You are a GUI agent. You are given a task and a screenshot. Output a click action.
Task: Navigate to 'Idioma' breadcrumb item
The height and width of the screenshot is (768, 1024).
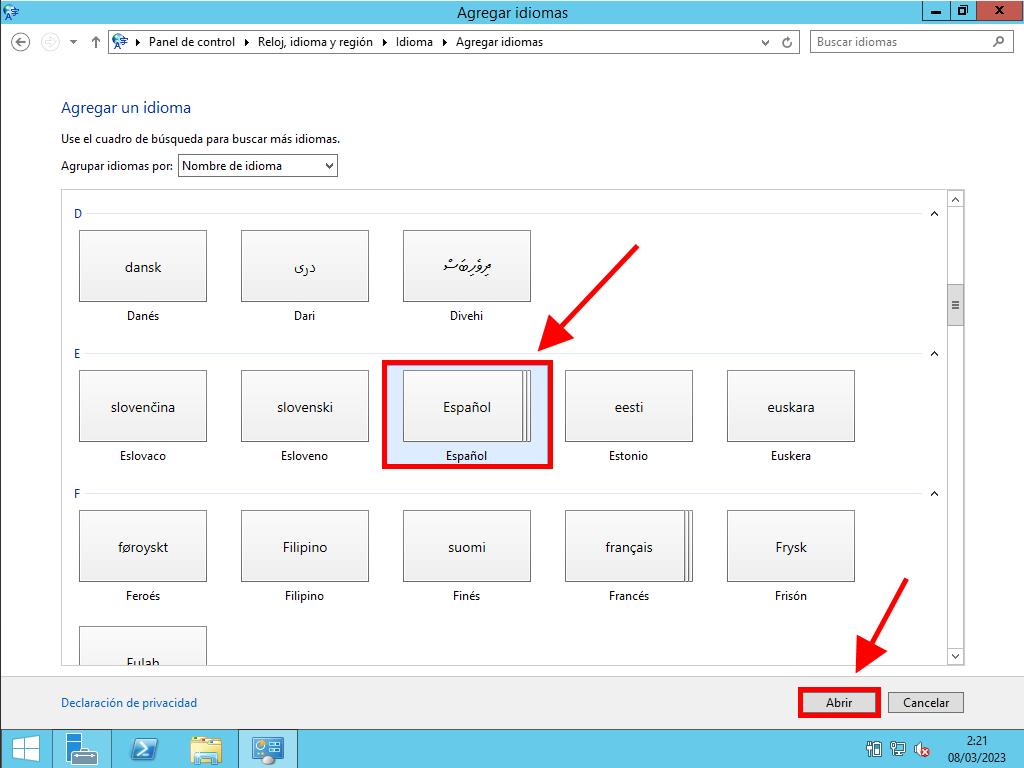click(414, 42)
